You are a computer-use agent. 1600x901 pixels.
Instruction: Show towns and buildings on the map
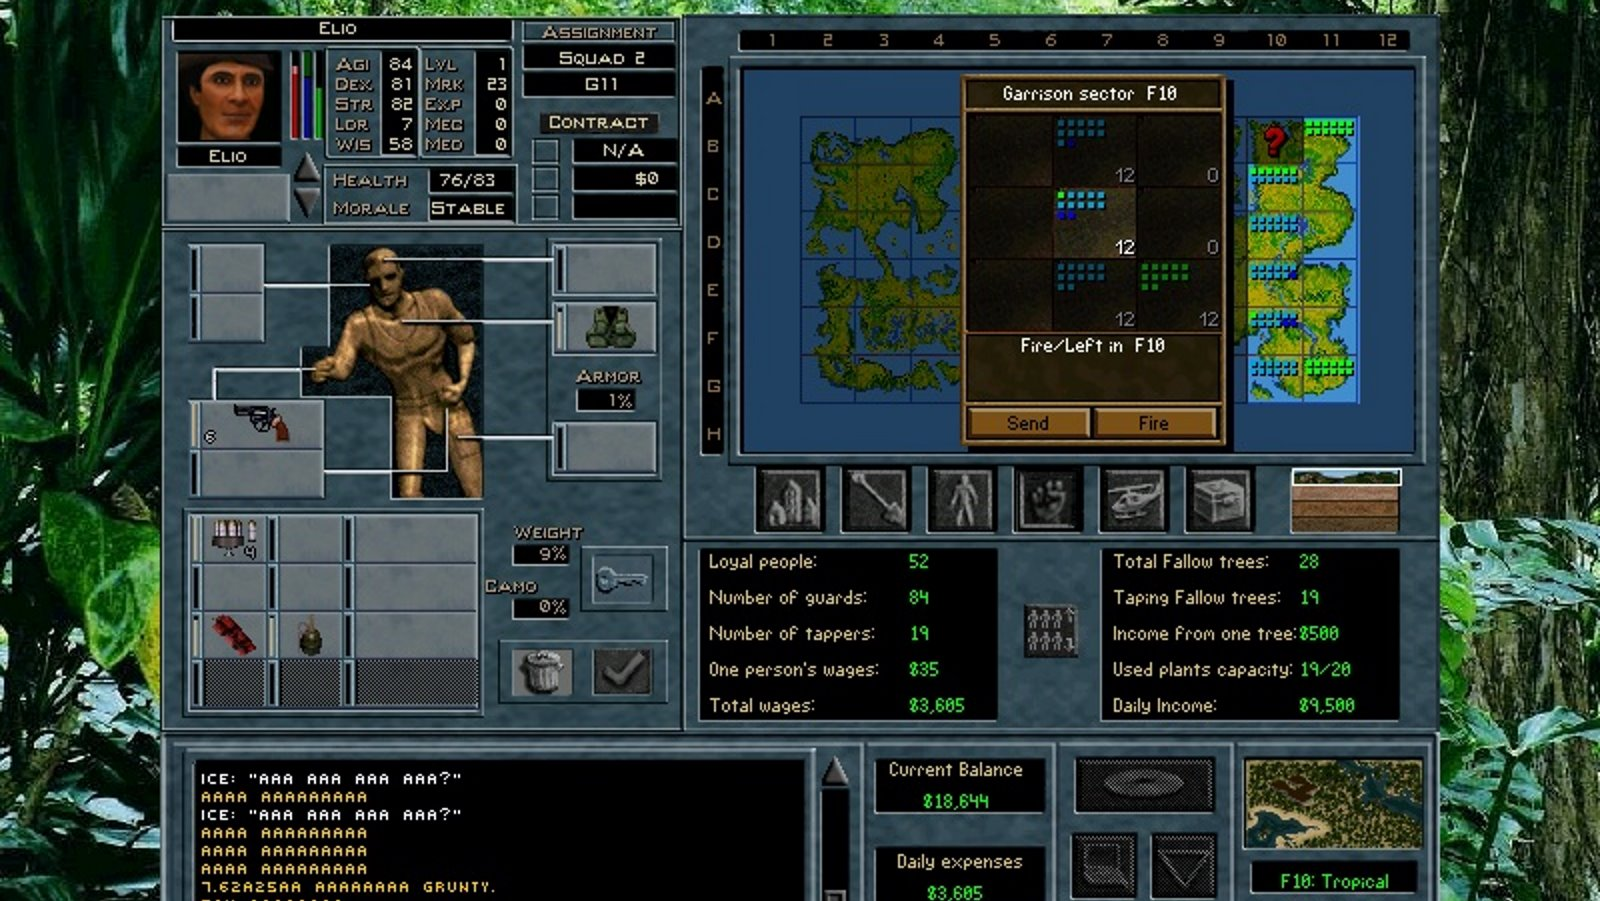point(790,498)
